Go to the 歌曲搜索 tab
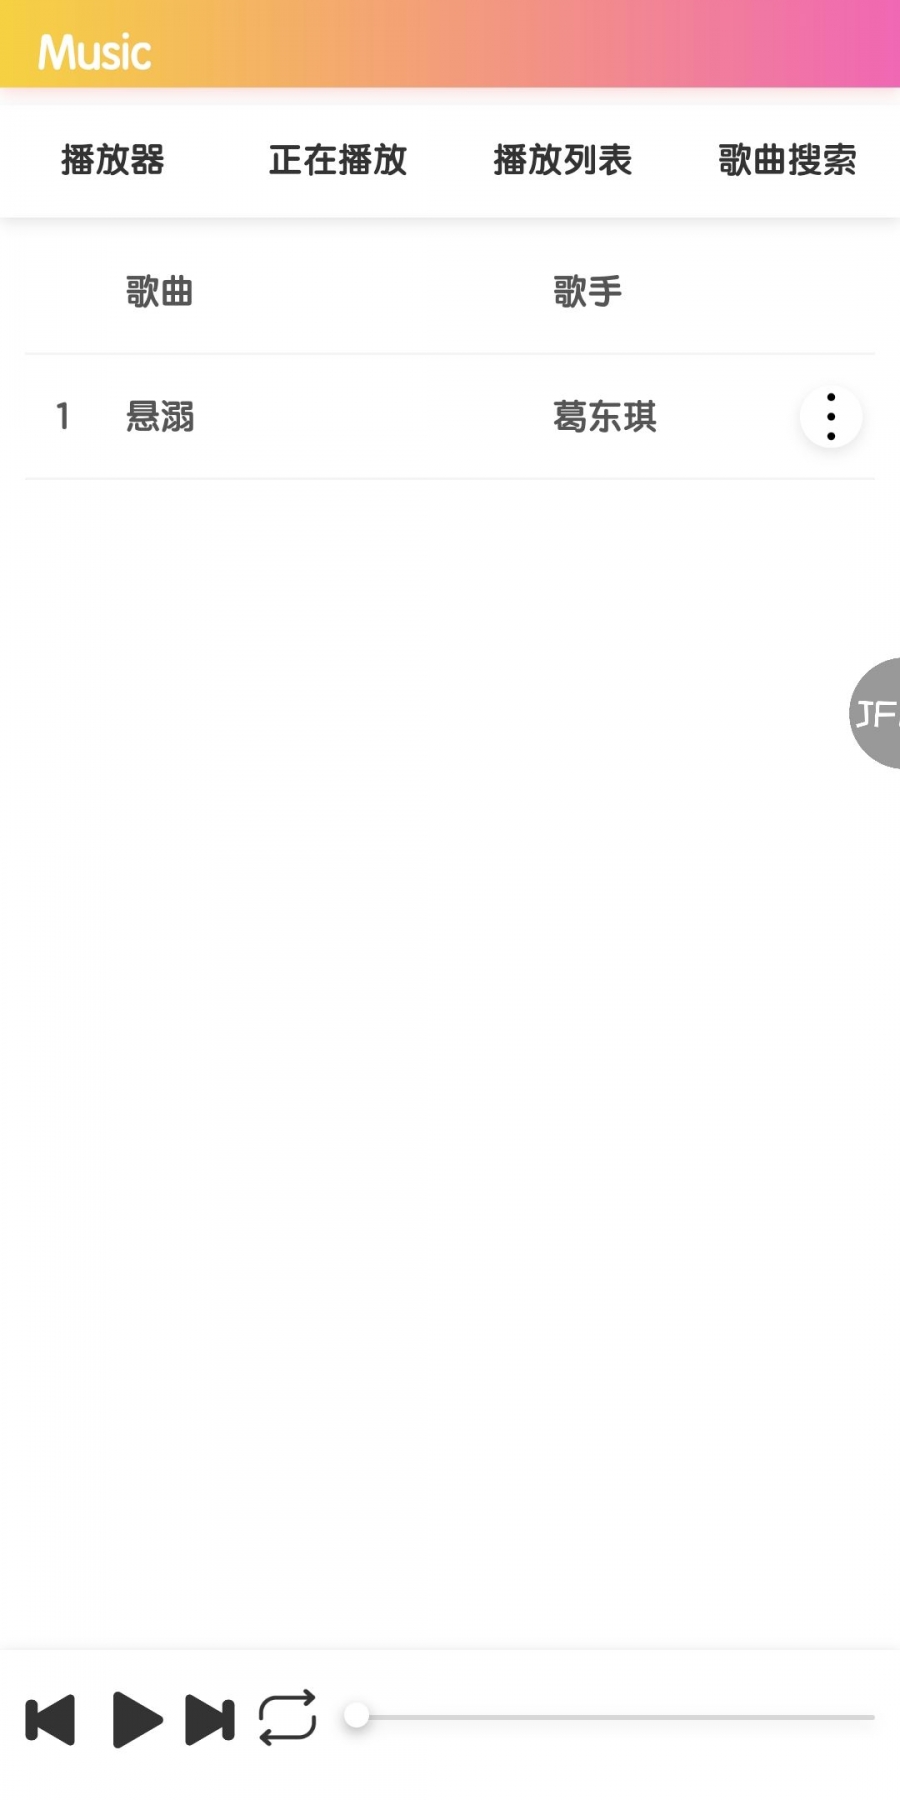Image resolution: width=900 pixels, height=1800 pixels. (x=788, y=160)
